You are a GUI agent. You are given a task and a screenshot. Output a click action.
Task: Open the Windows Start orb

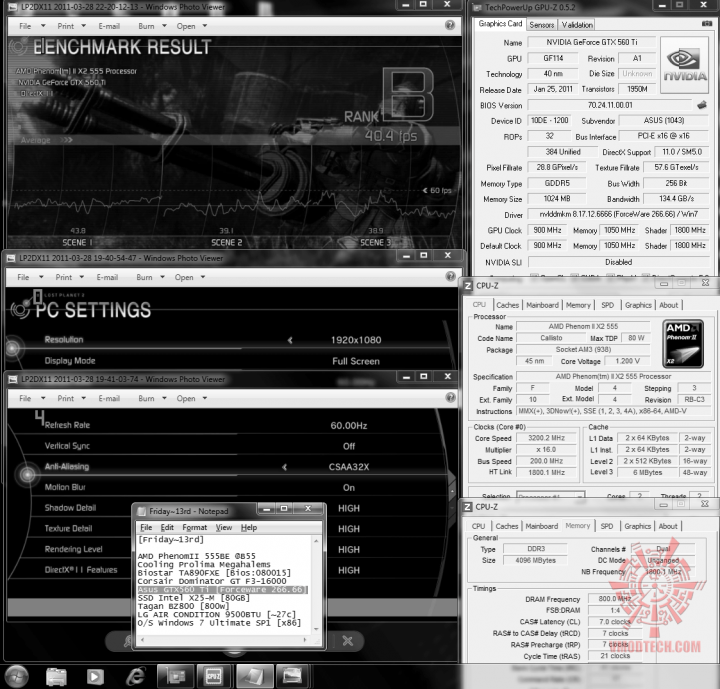click(x=17, y=676)
